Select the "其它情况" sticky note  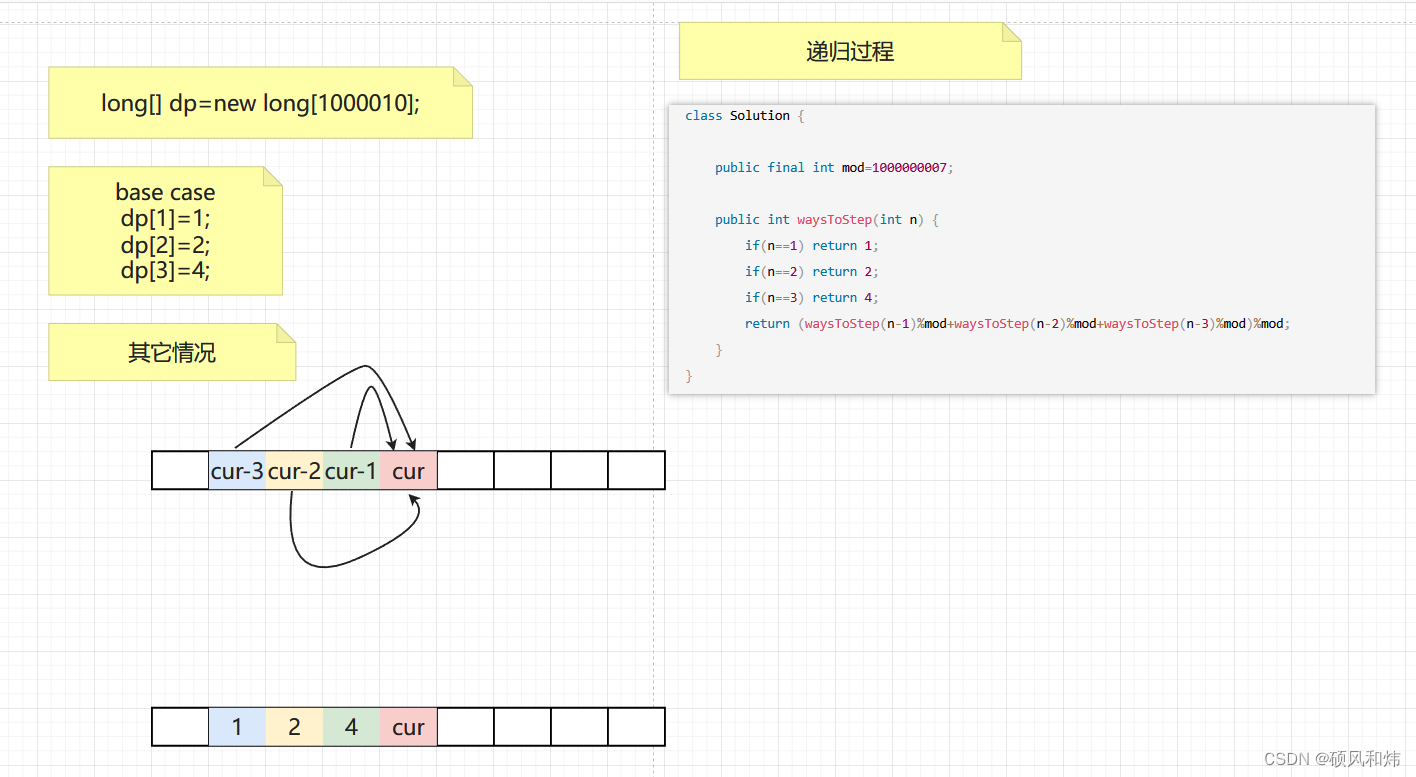(172, 352)
